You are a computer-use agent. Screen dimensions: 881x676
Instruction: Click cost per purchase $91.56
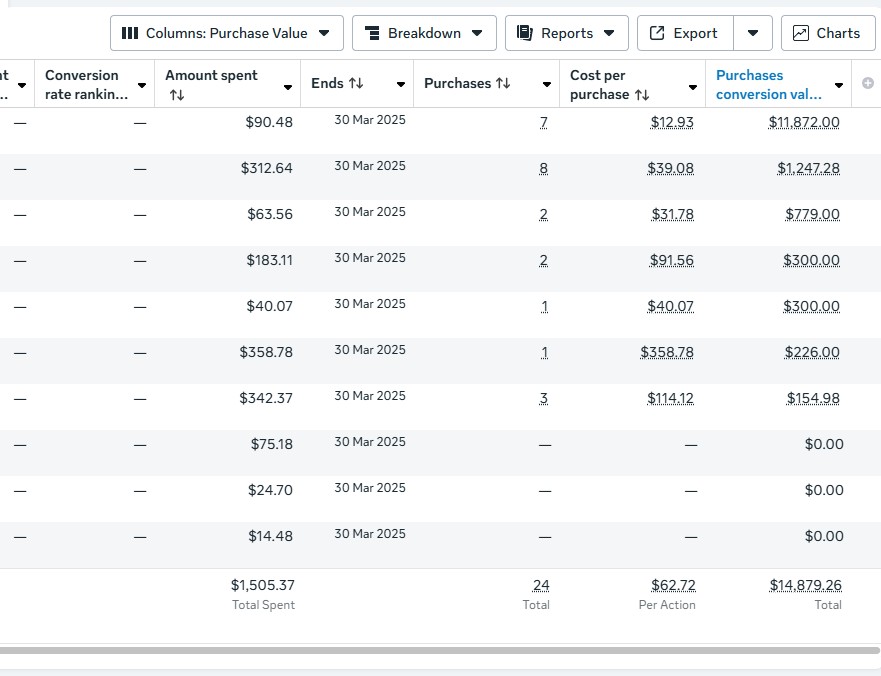coord(672,261)
